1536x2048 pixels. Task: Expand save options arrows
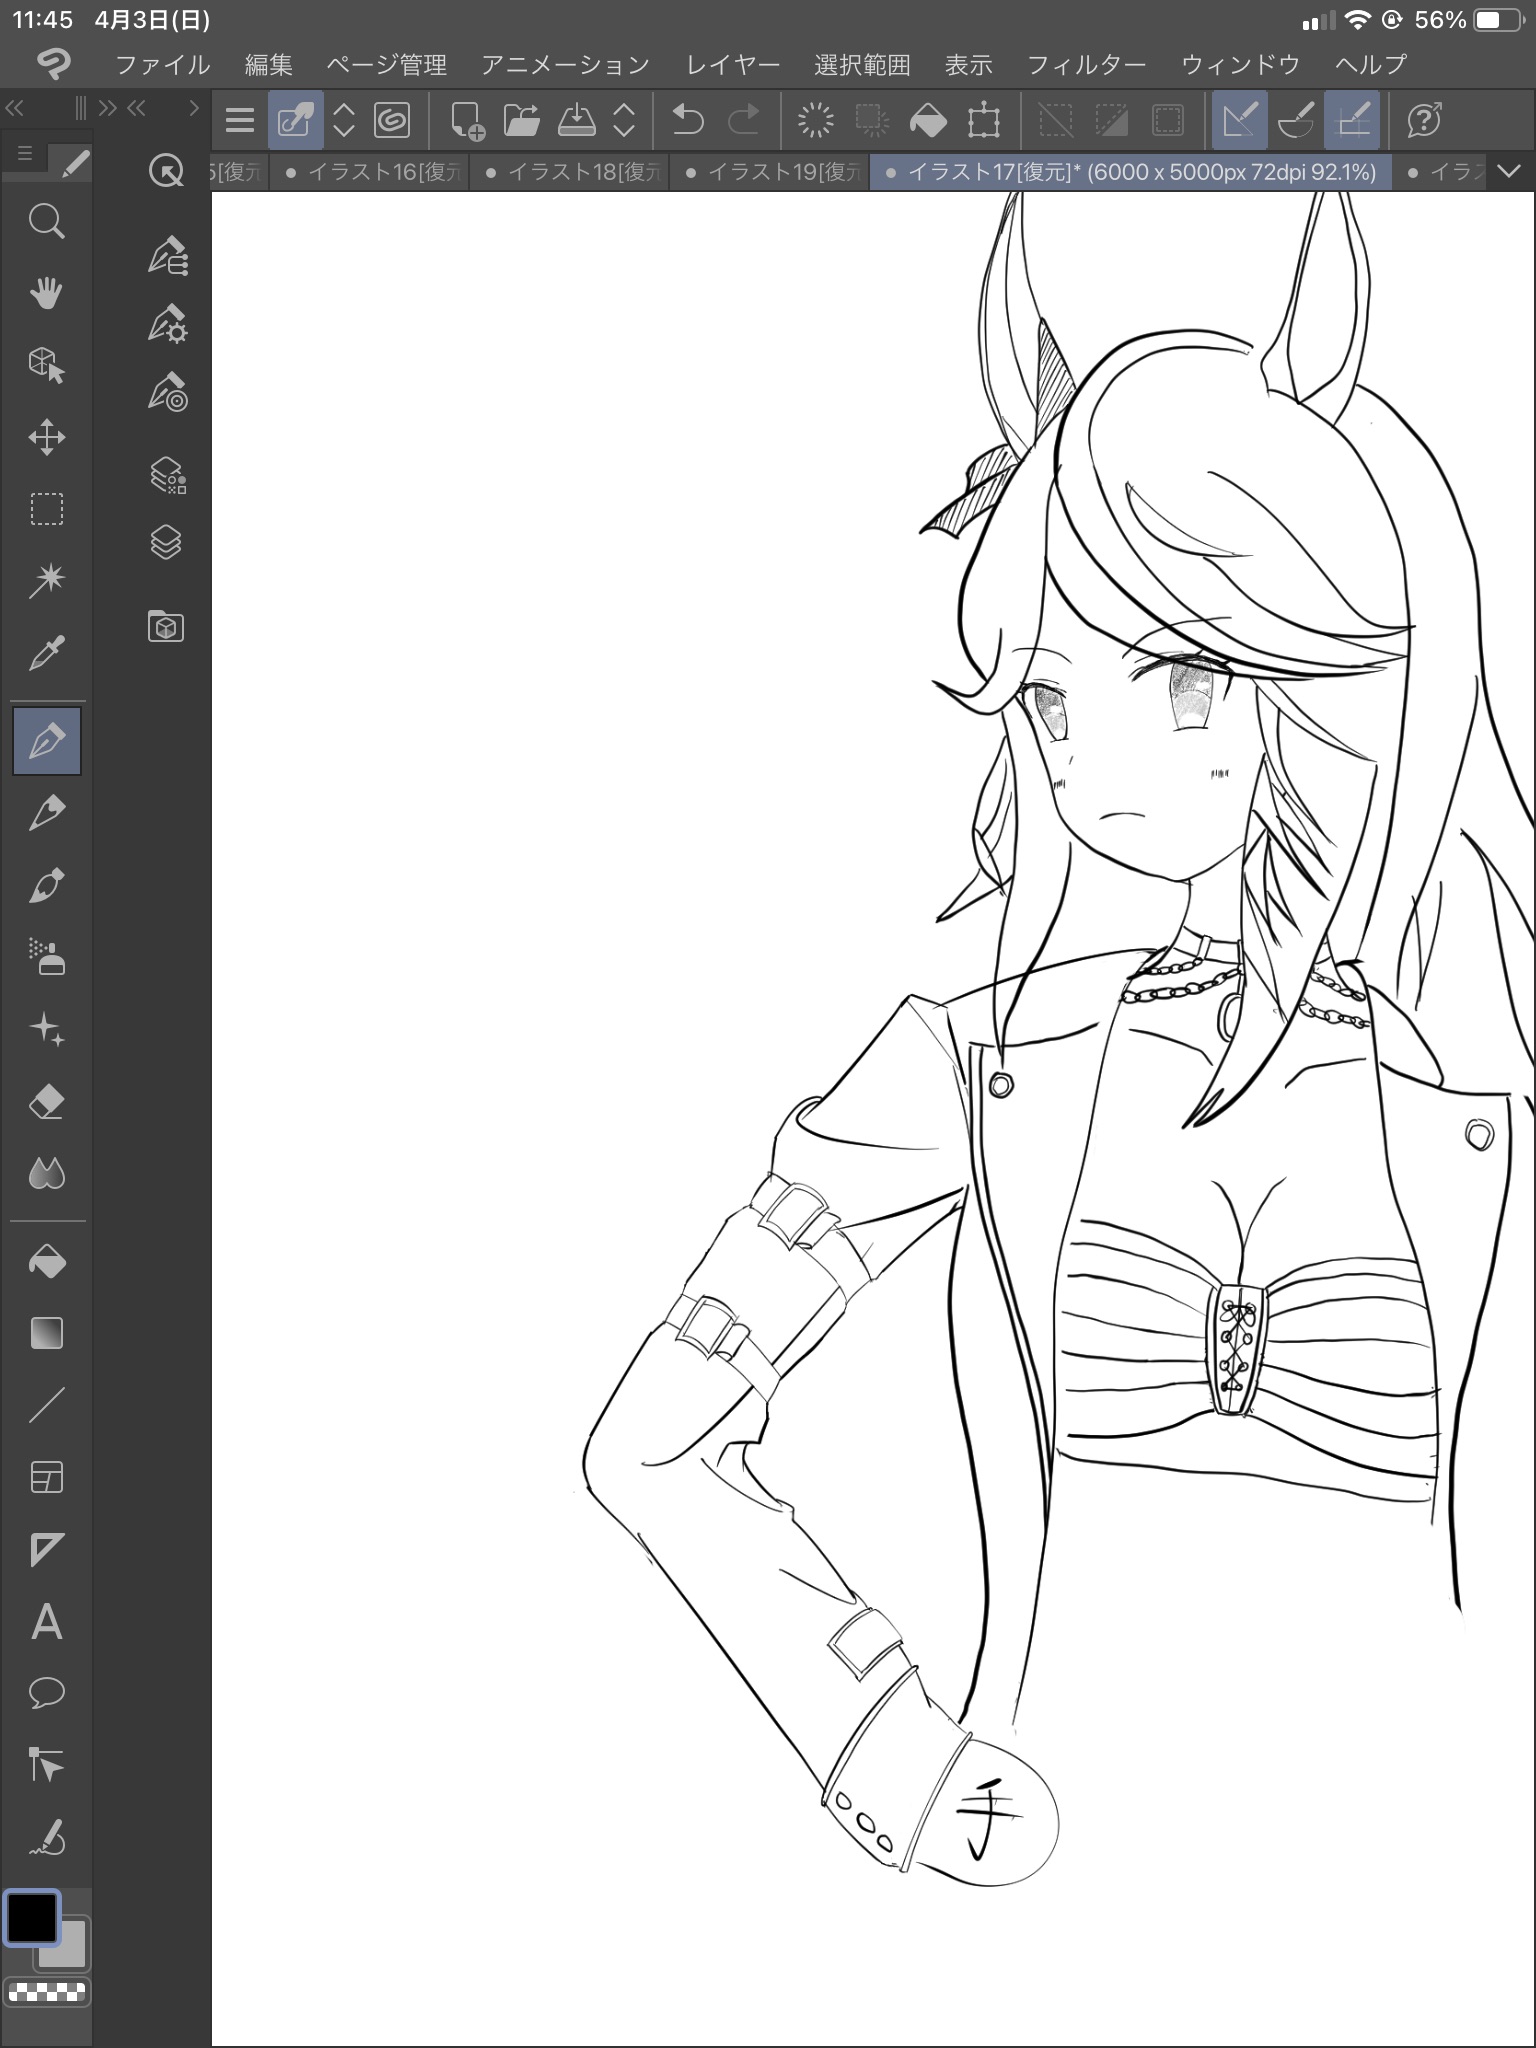click(623, 121)
